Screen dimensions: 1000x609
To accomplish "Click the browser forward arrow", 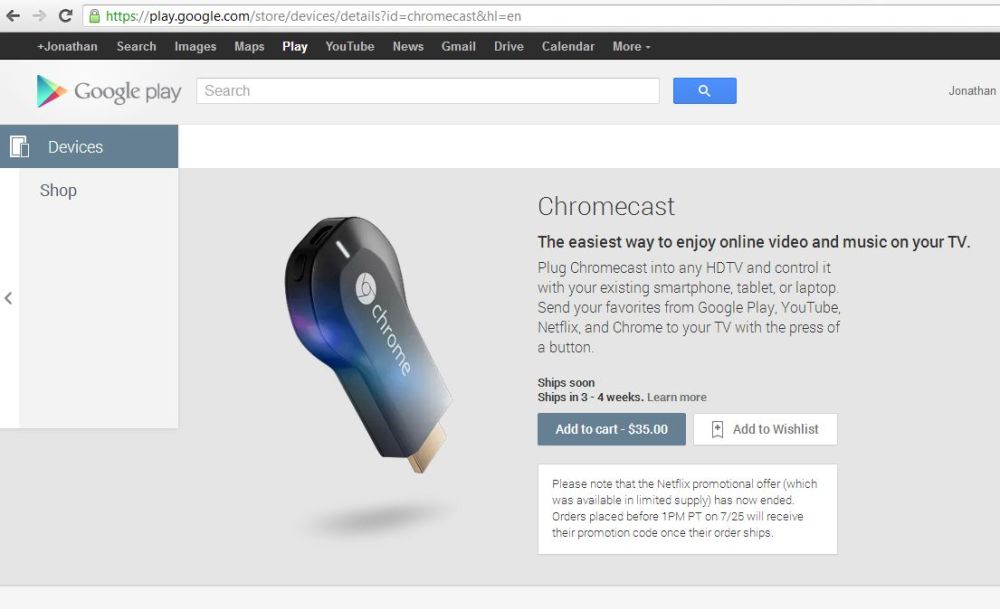I will 40,16.
